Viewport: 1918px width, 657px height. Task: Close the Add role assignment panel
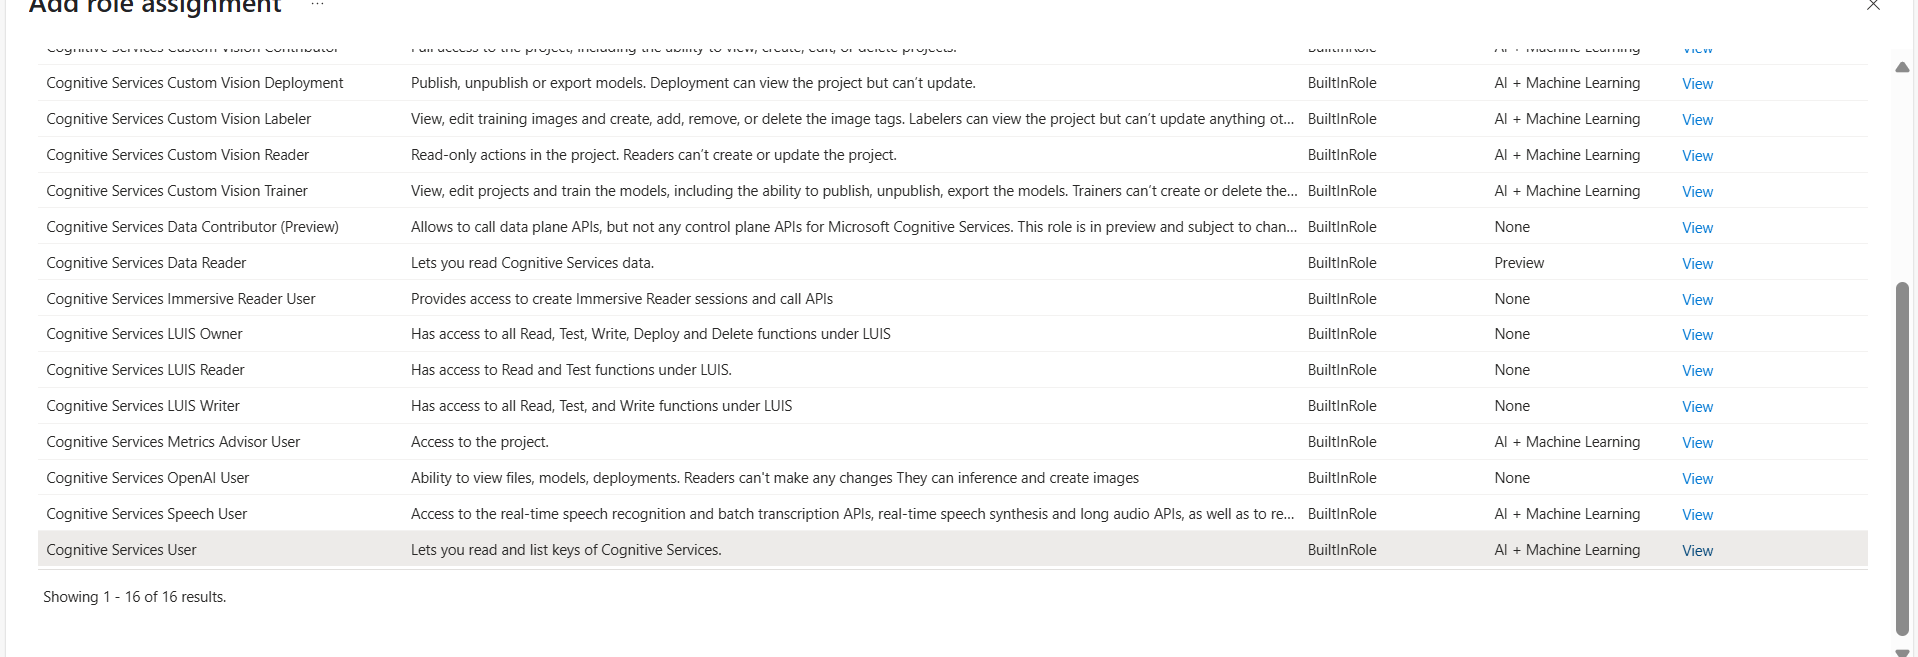coord(1873,5)
